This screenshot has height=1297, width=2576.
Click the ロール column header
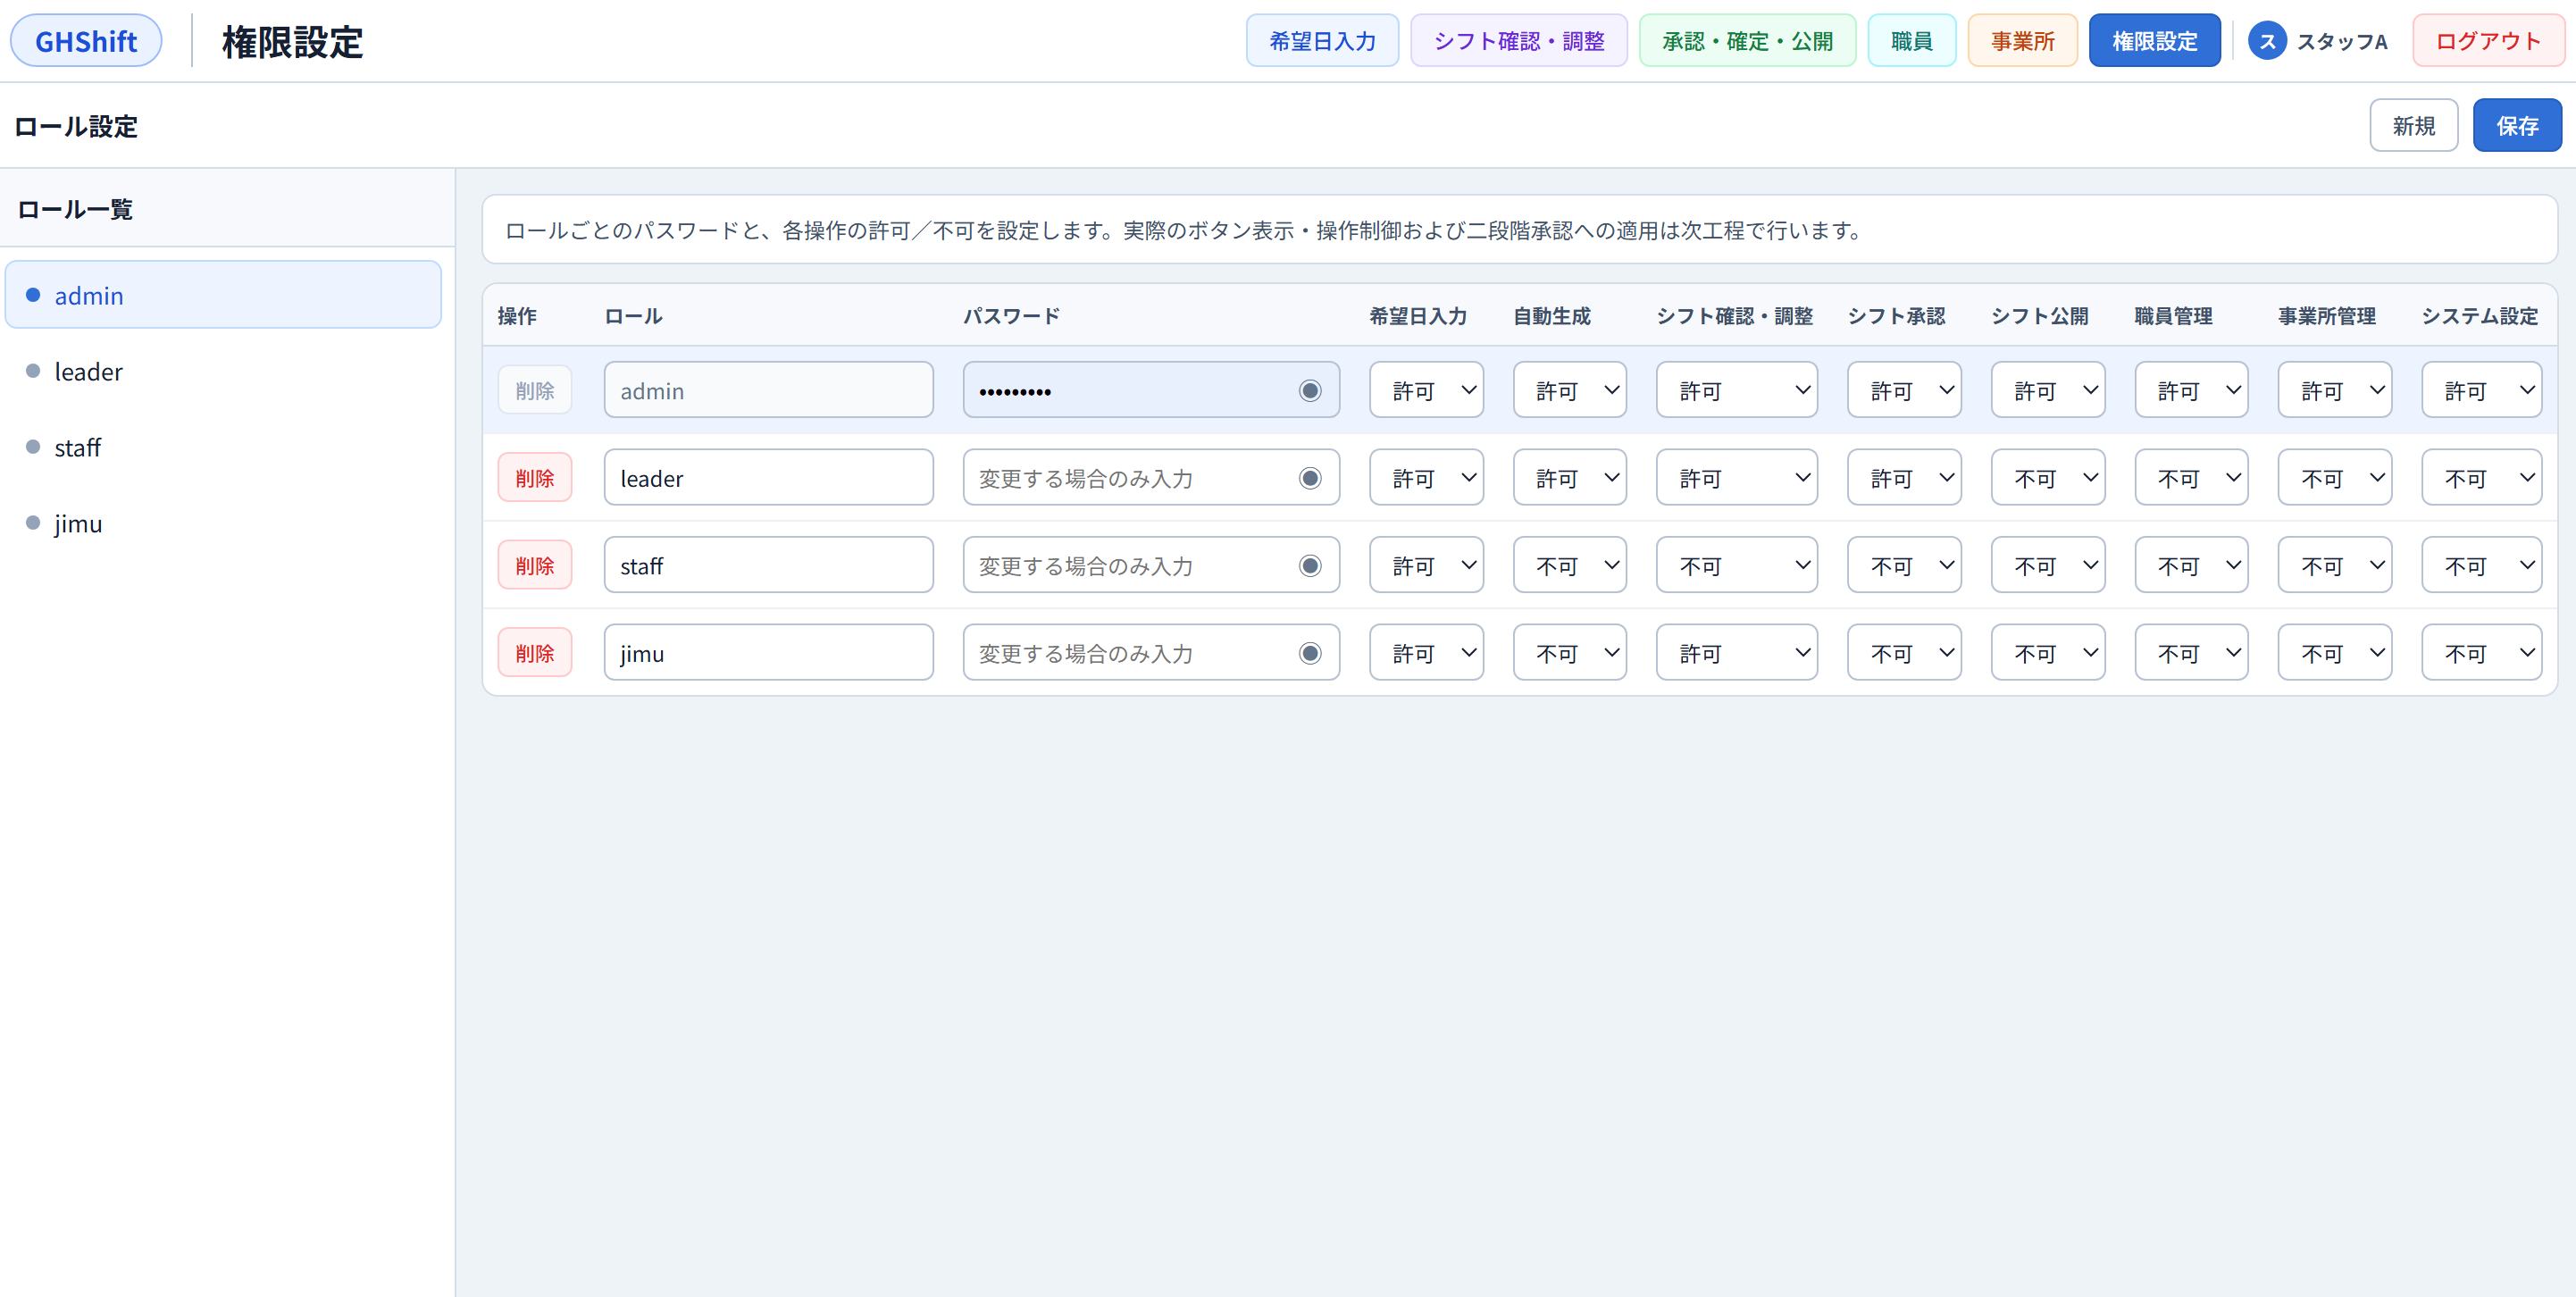633,316
